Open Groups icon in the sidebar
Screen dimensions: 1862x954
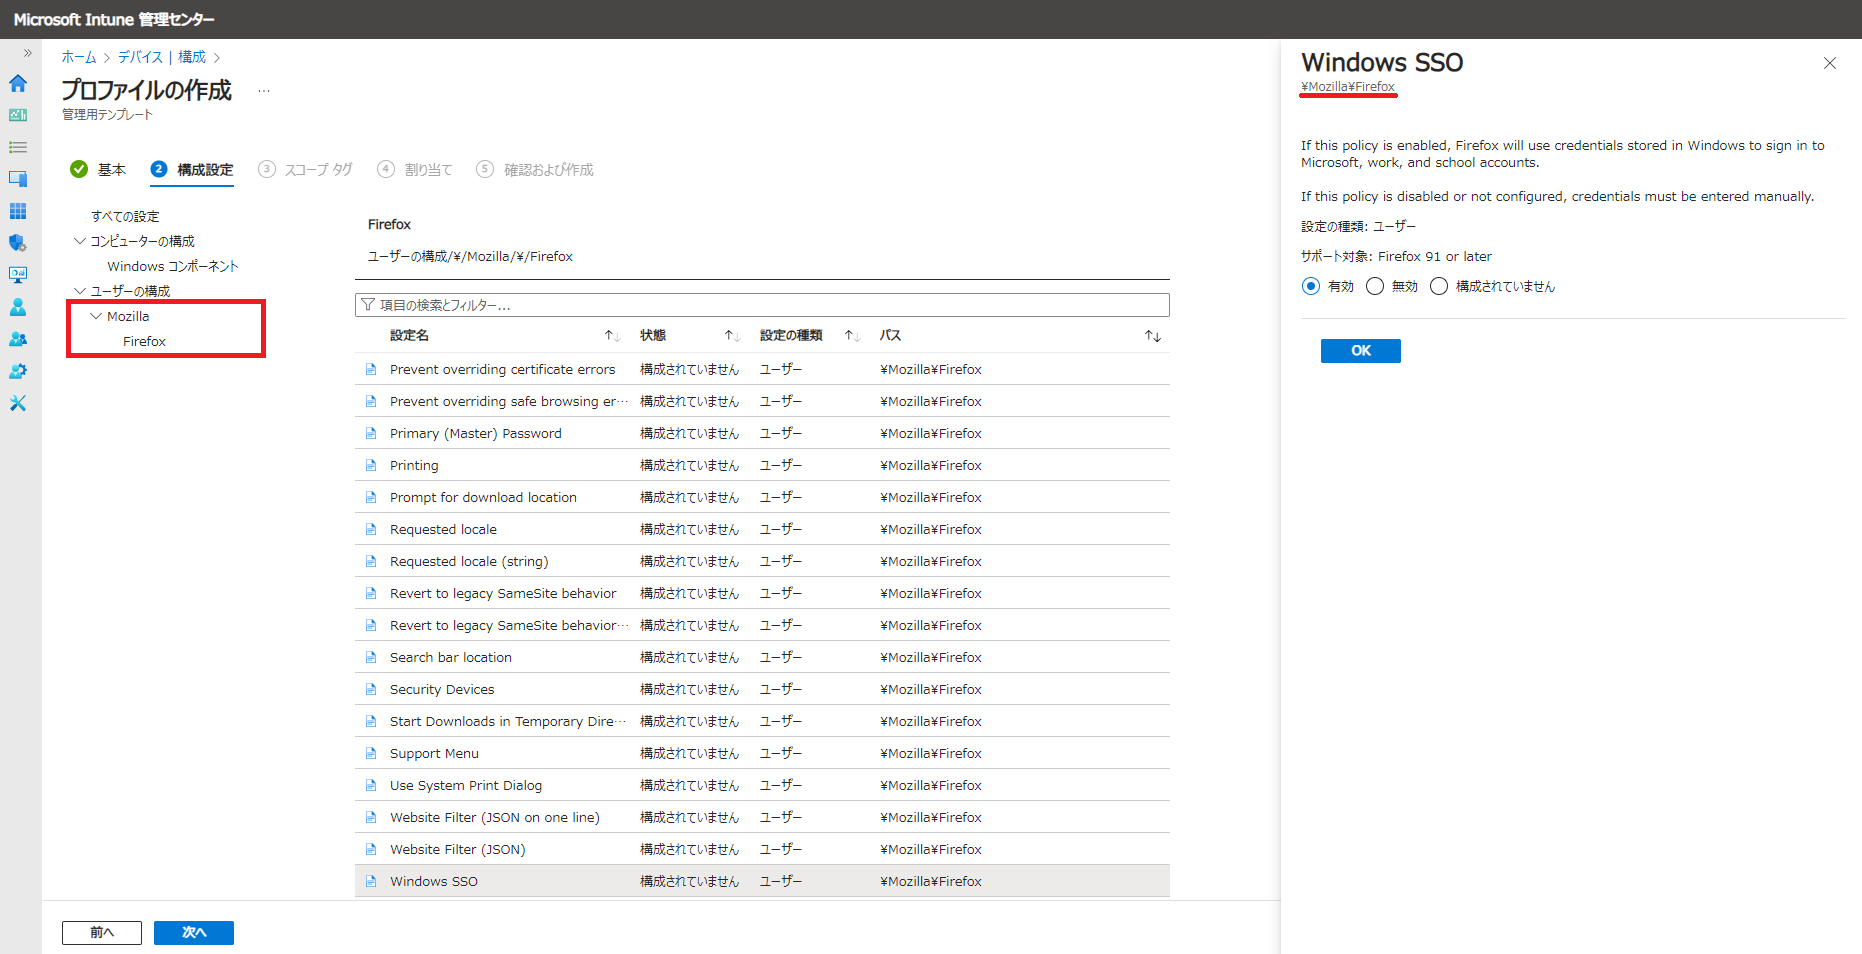[x=18, y=339]
